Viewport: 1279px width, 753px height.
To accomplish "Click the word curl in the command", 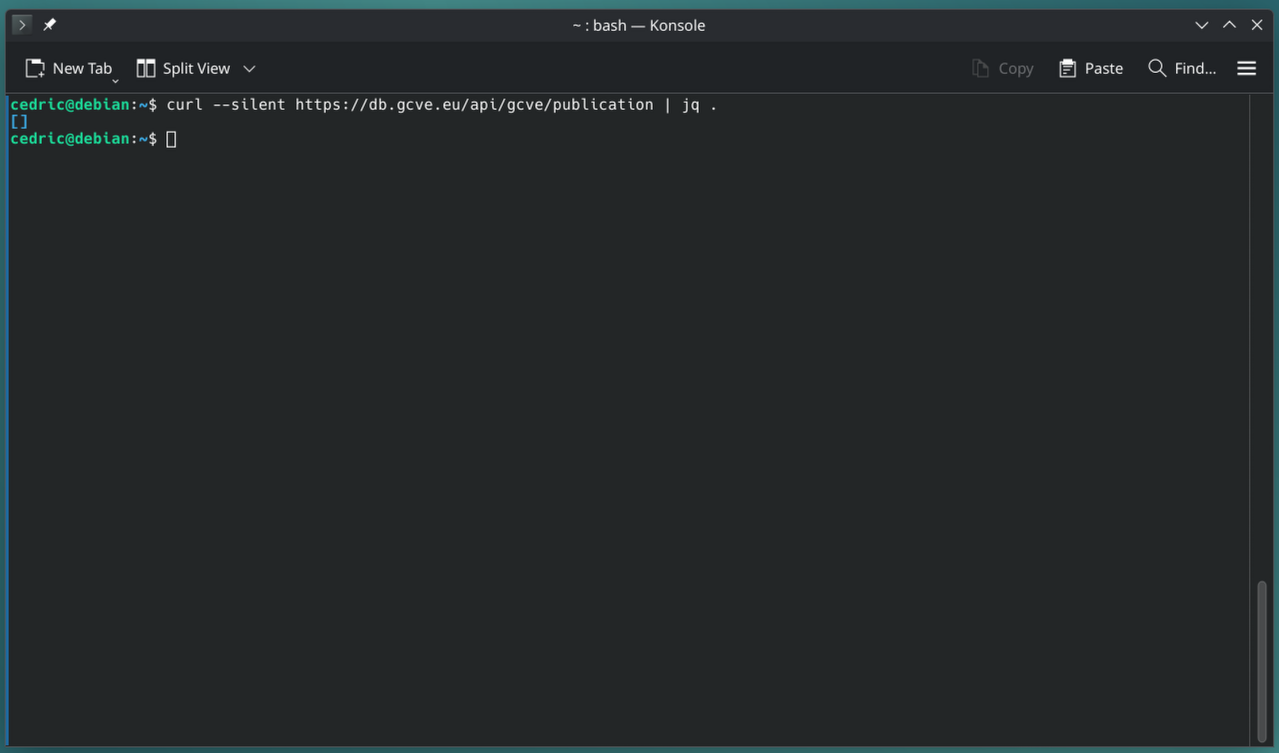I will coord(184,105).
